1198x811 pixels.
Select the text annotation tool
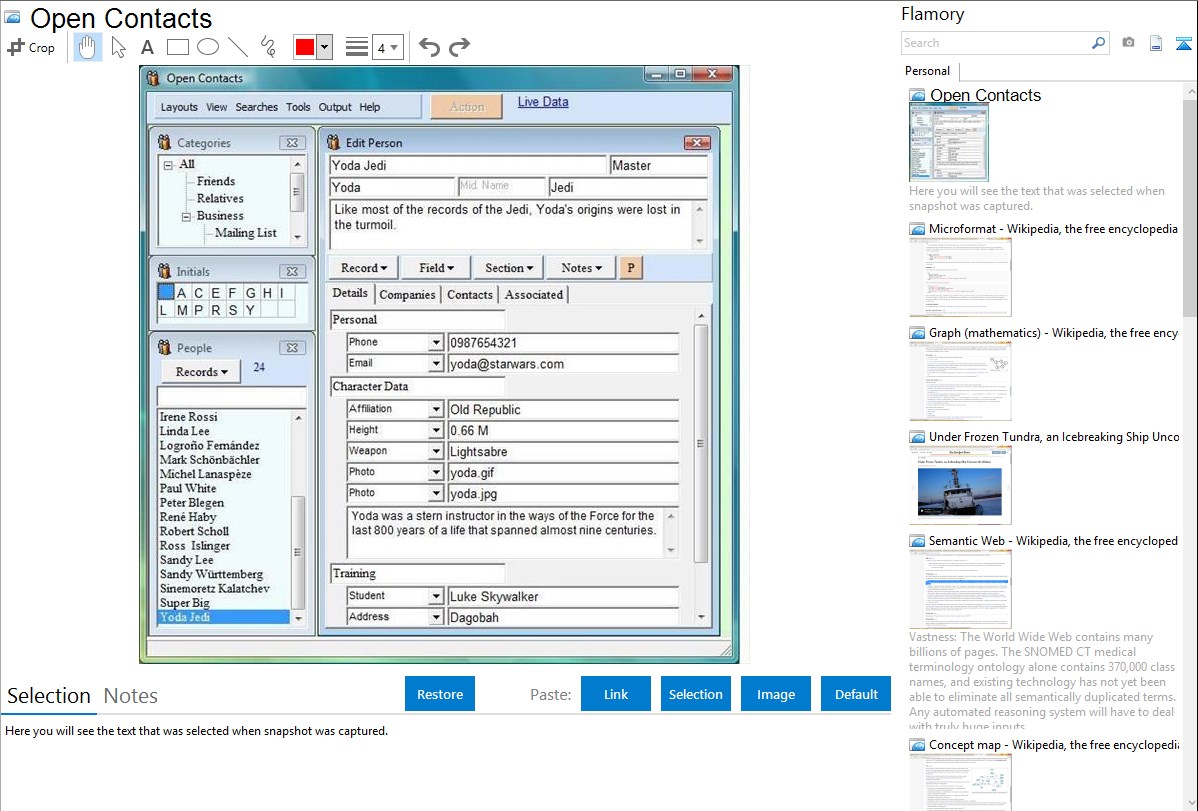147,47
